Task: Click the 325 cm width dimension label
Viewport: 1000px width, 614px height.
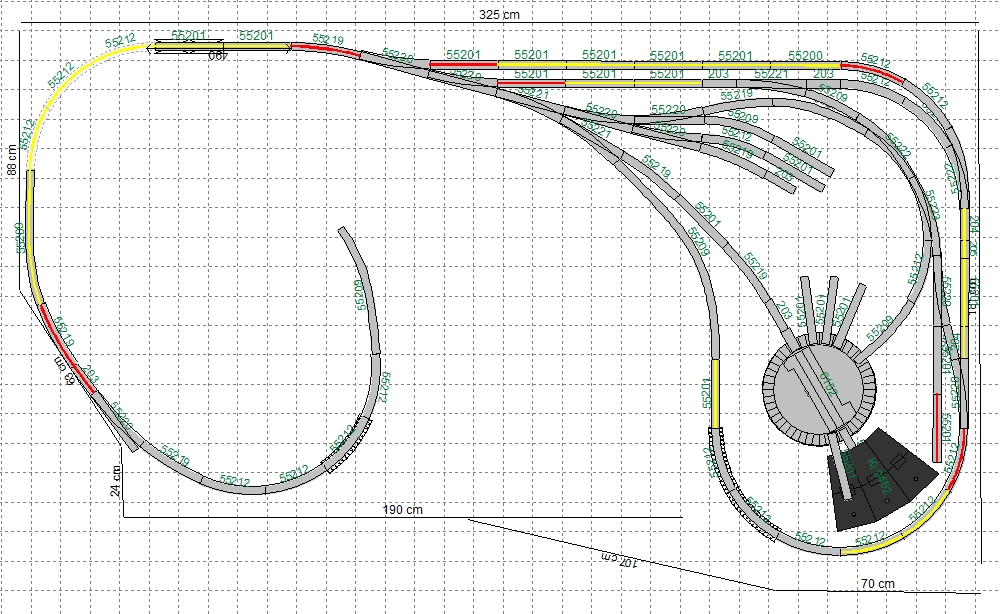Action: 500,16
